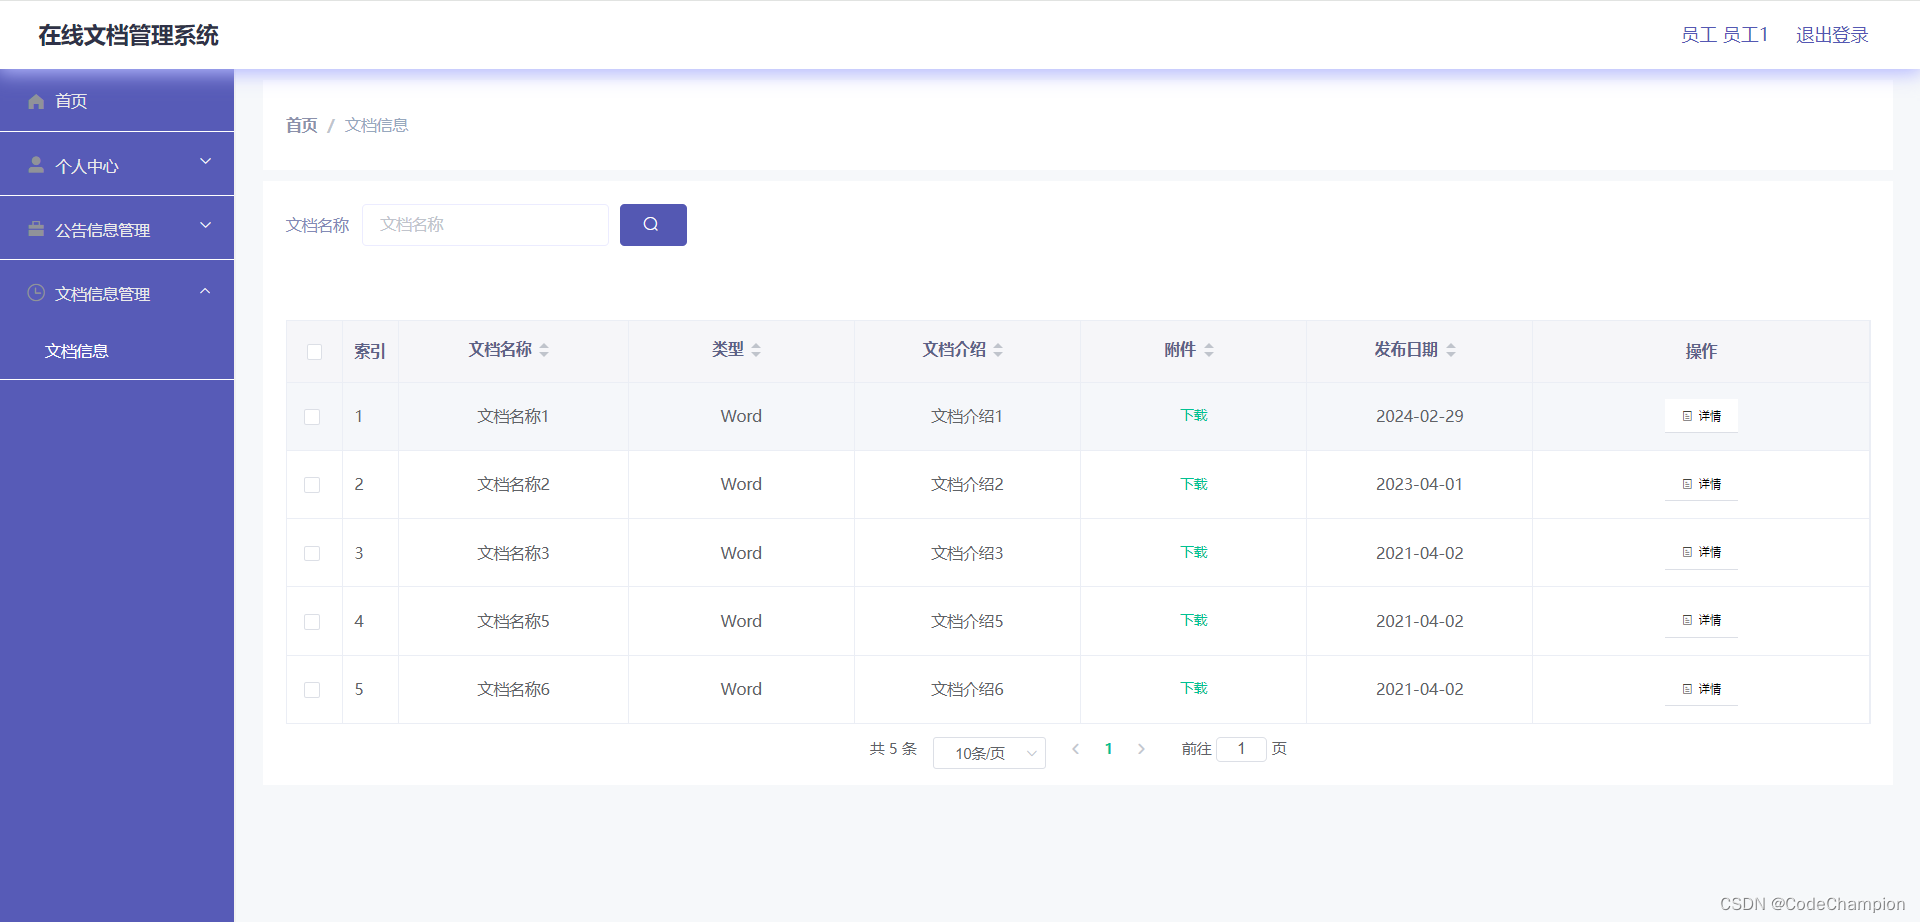Sort by 文档介绍 column arrows
This screenshot has width=1920, height=922.
pos(998,350)
